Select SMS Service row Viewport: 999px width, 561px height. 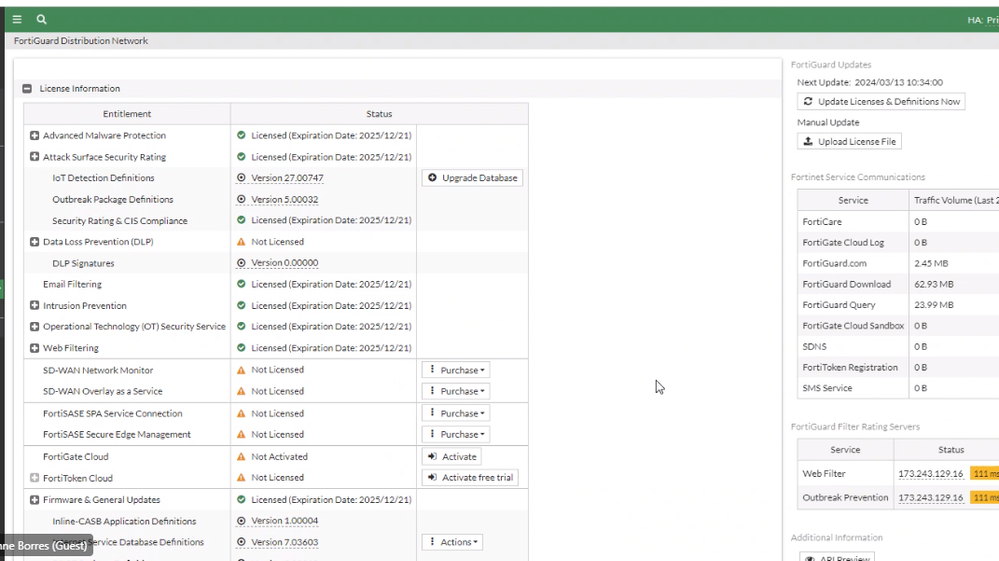(x=898, y=388)
